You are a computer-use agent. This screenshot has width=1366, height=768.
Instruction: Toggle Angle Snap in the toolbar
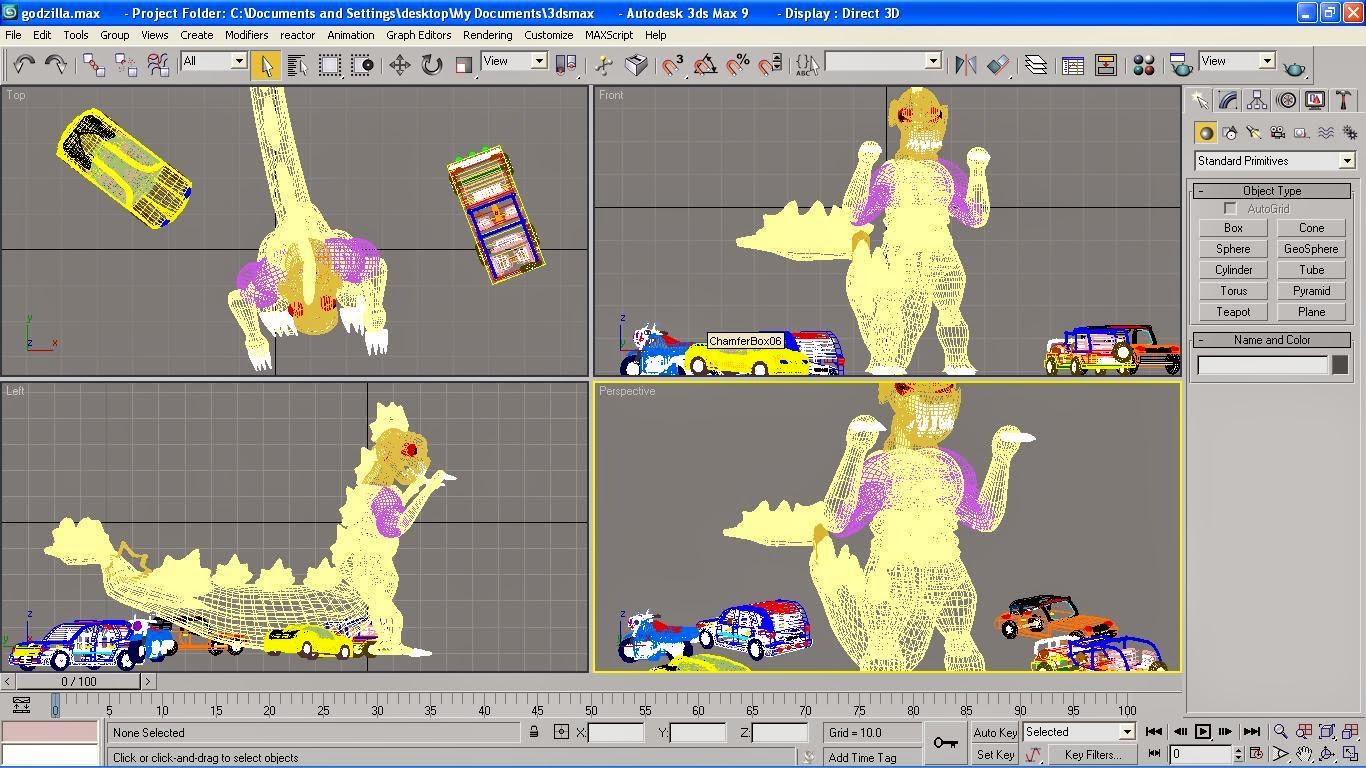point(705,65)
